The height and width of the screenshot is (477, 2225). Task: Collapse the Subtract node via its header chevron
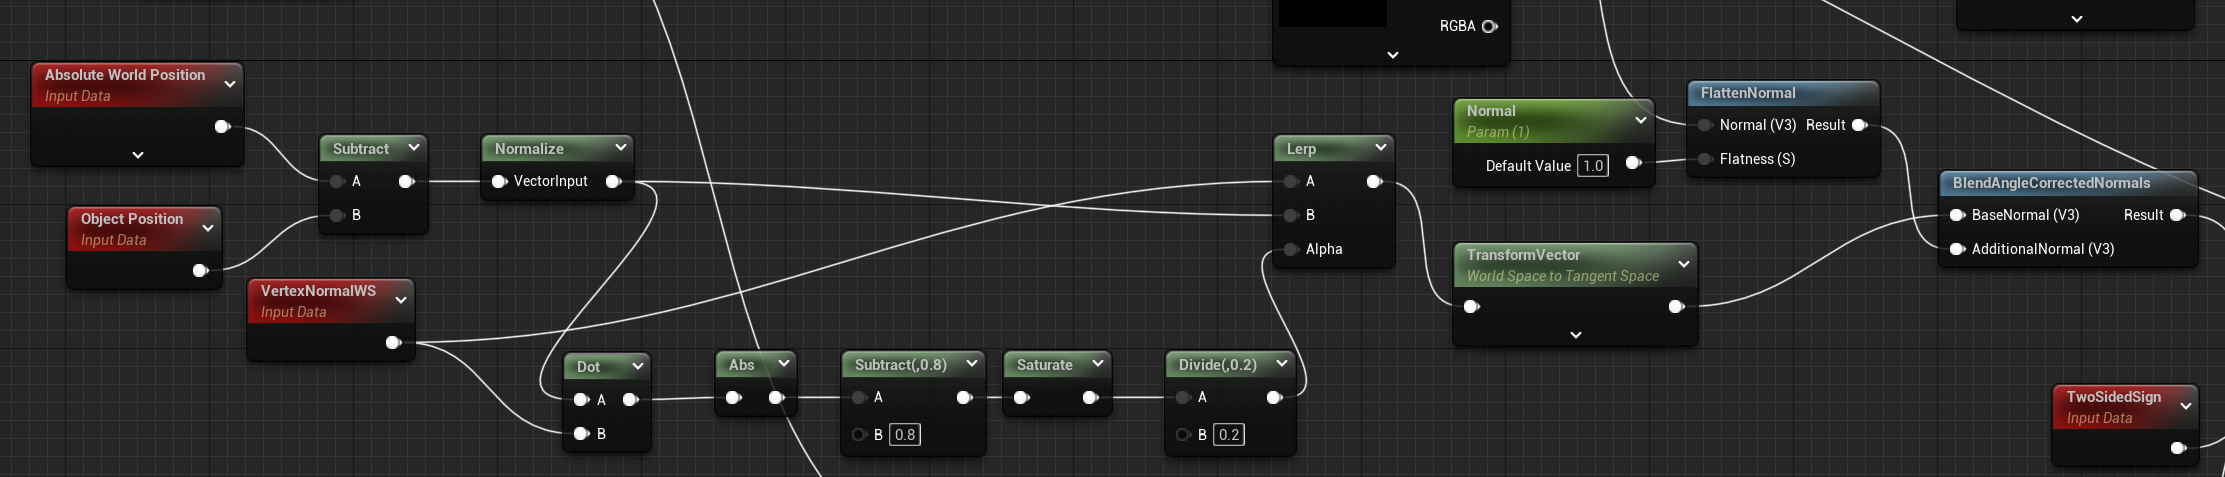click(414, 147)
